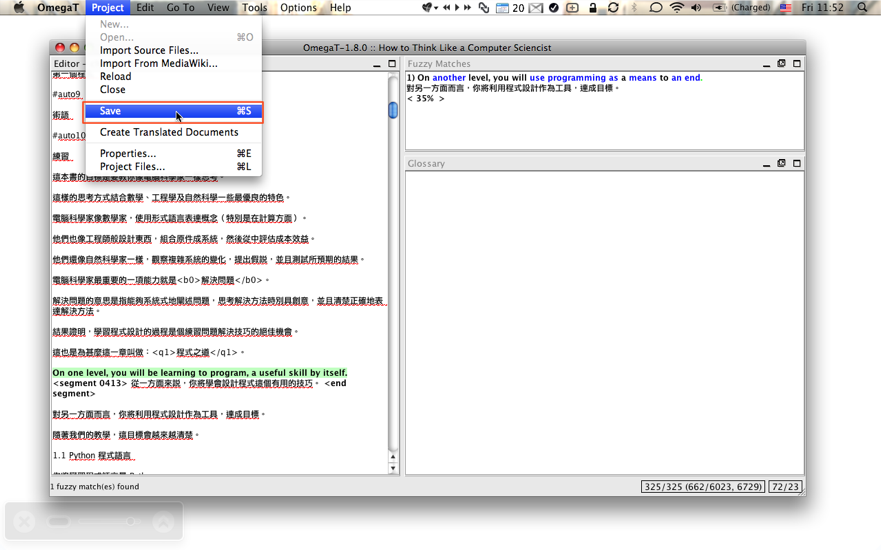Open the OmegaT application menu
The height and width of the screenshot is (550, 881).
(57, 7)
